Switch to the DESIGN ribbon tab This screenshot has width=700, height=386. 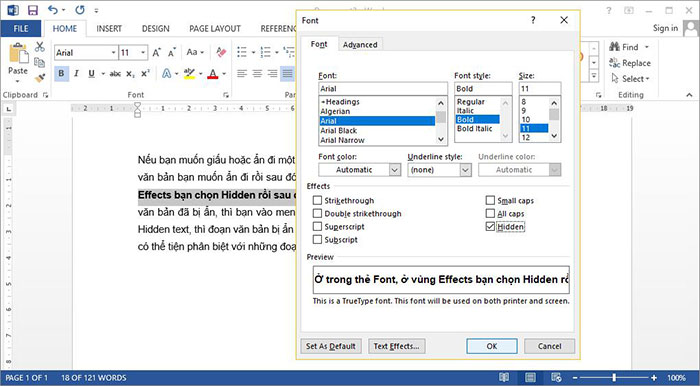tap(155, 29)
